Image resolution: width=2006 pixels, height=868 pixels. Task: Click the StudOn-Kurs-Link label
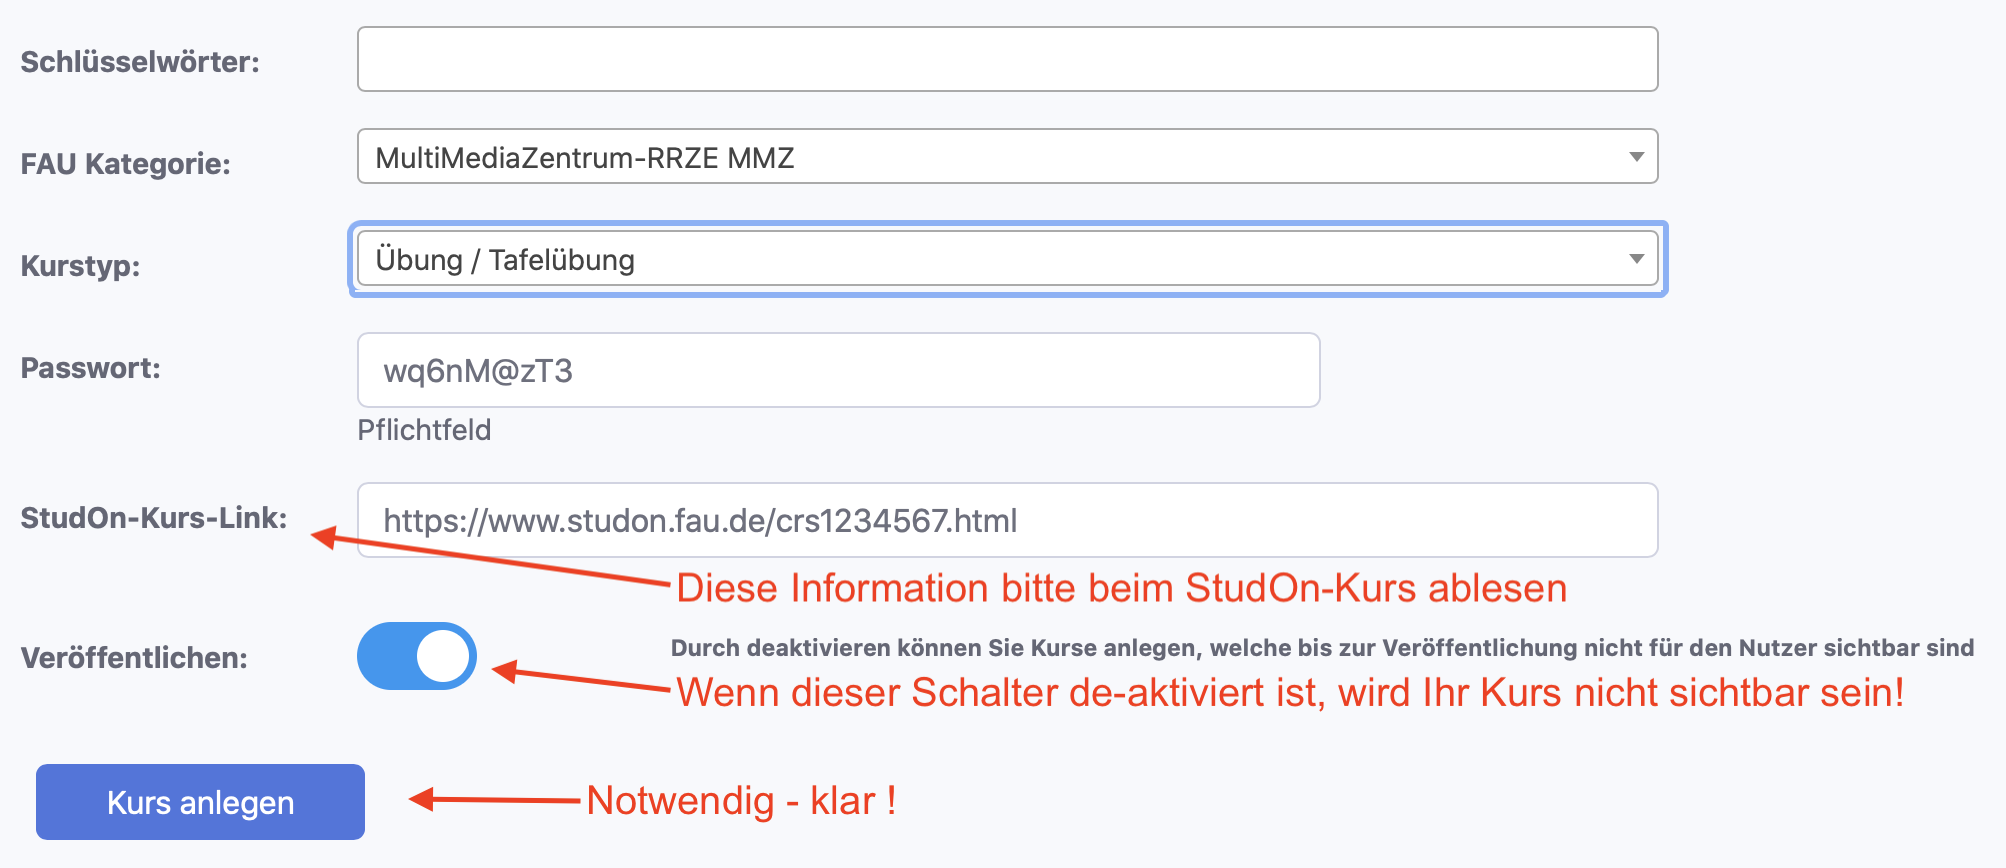coord(154,518)
